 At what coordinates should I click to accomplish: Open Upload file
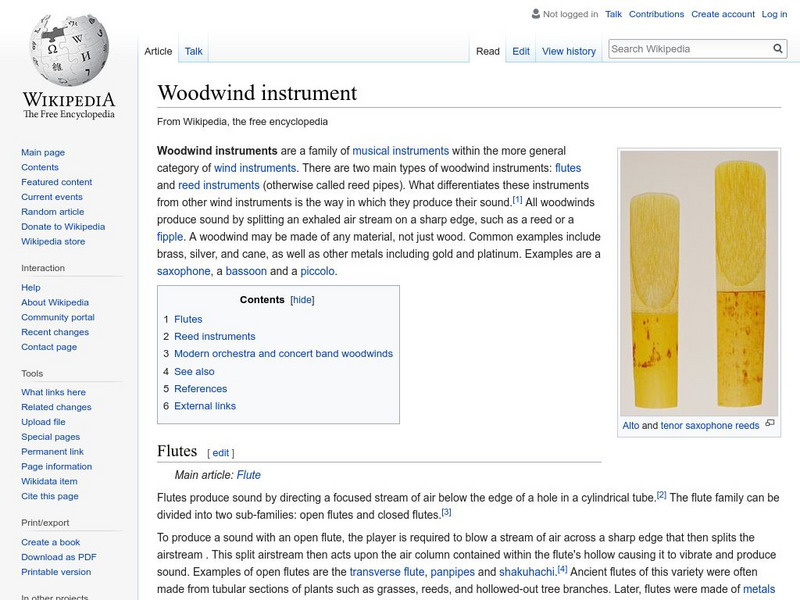43,422
